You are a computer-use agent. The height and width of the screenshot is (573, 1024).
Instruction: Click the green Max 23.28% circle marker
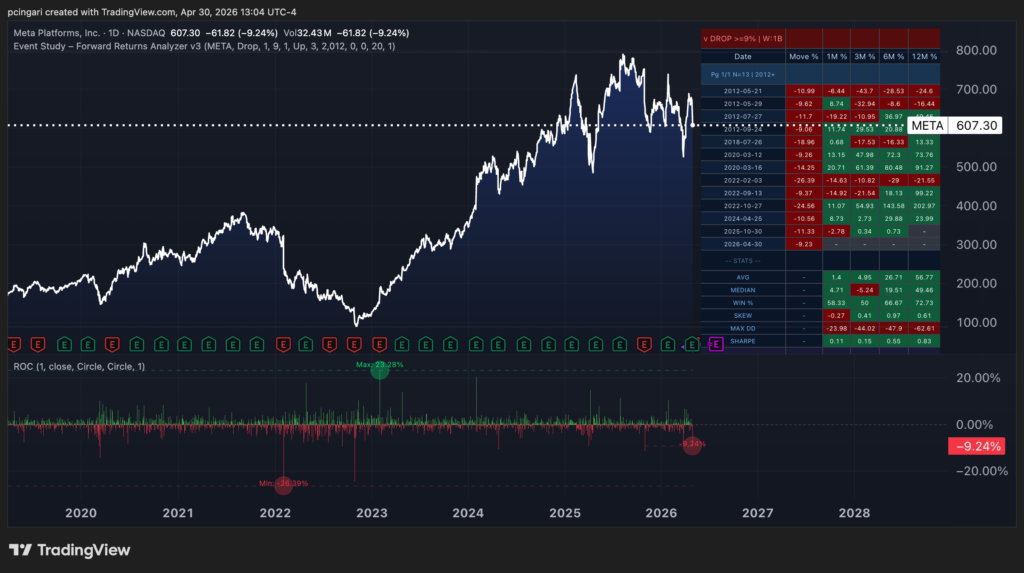click(x=380, y=370)
